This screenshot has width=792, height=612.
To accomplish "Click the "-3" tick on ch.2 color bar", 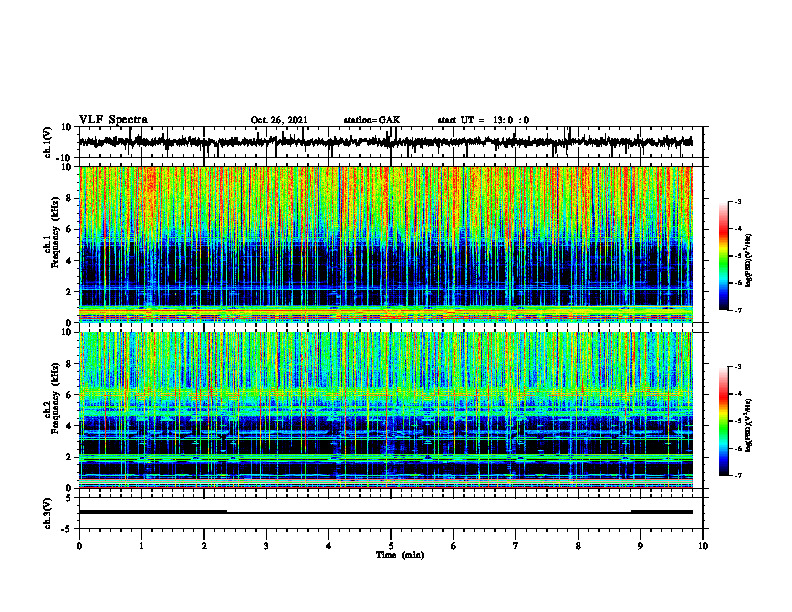I will click(x=738, y=367).
